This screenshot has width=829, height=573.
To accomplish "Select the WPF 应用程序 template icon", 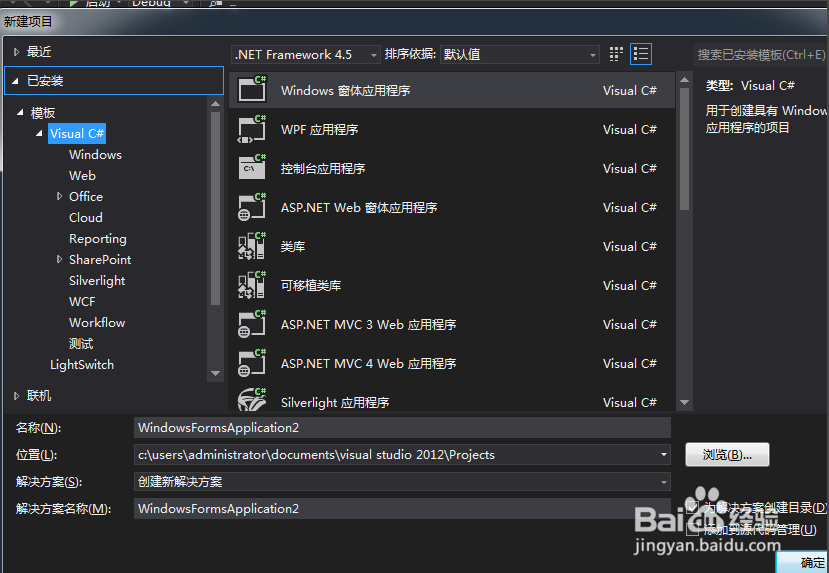I will click(252, 128).
